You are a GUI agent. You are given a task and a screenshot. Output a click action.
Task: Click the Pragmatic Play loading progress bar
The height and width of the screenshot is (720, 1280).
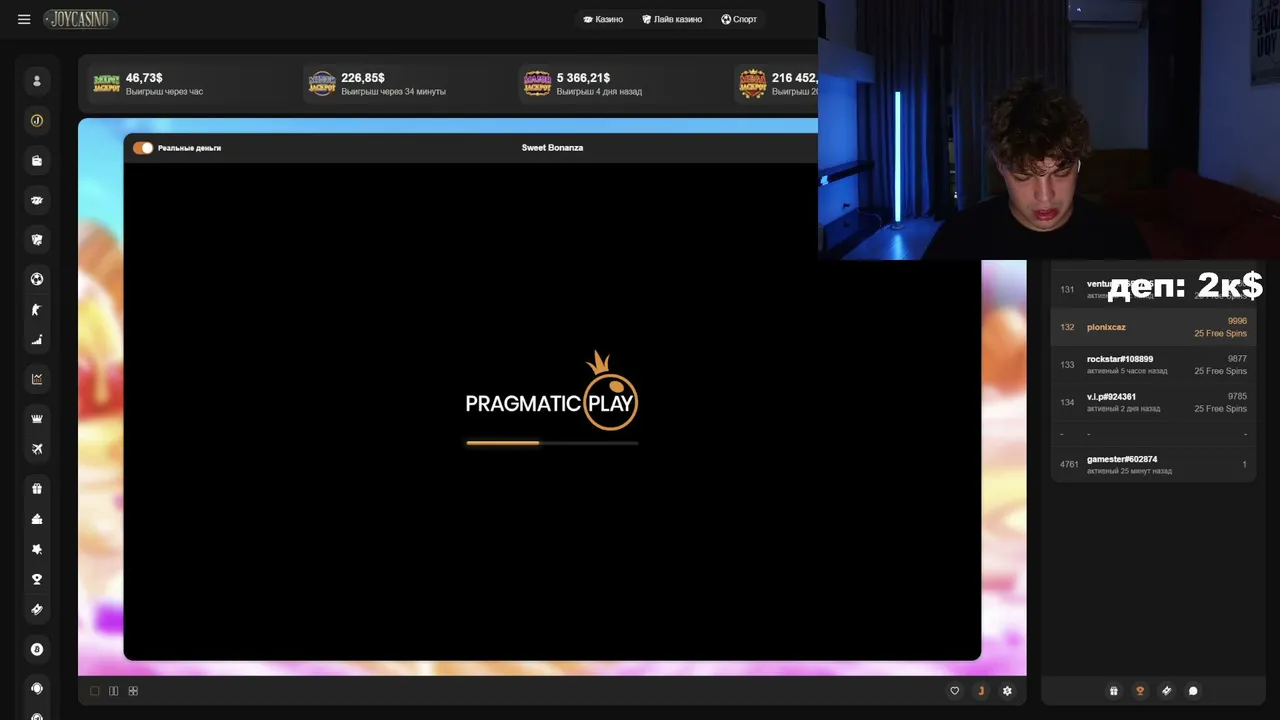pos(552,442)
